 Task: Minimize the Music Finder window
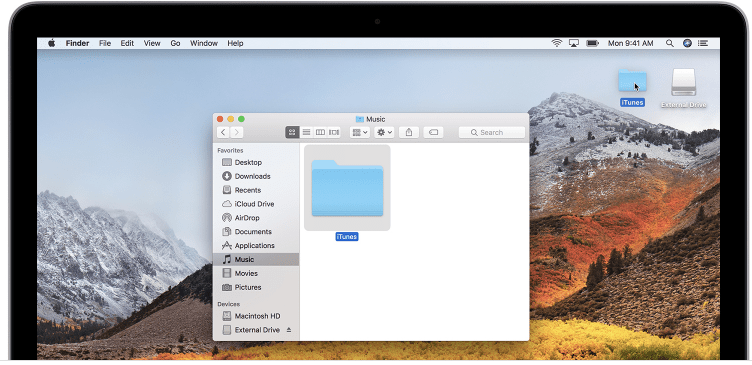click(x=231, y=119)
